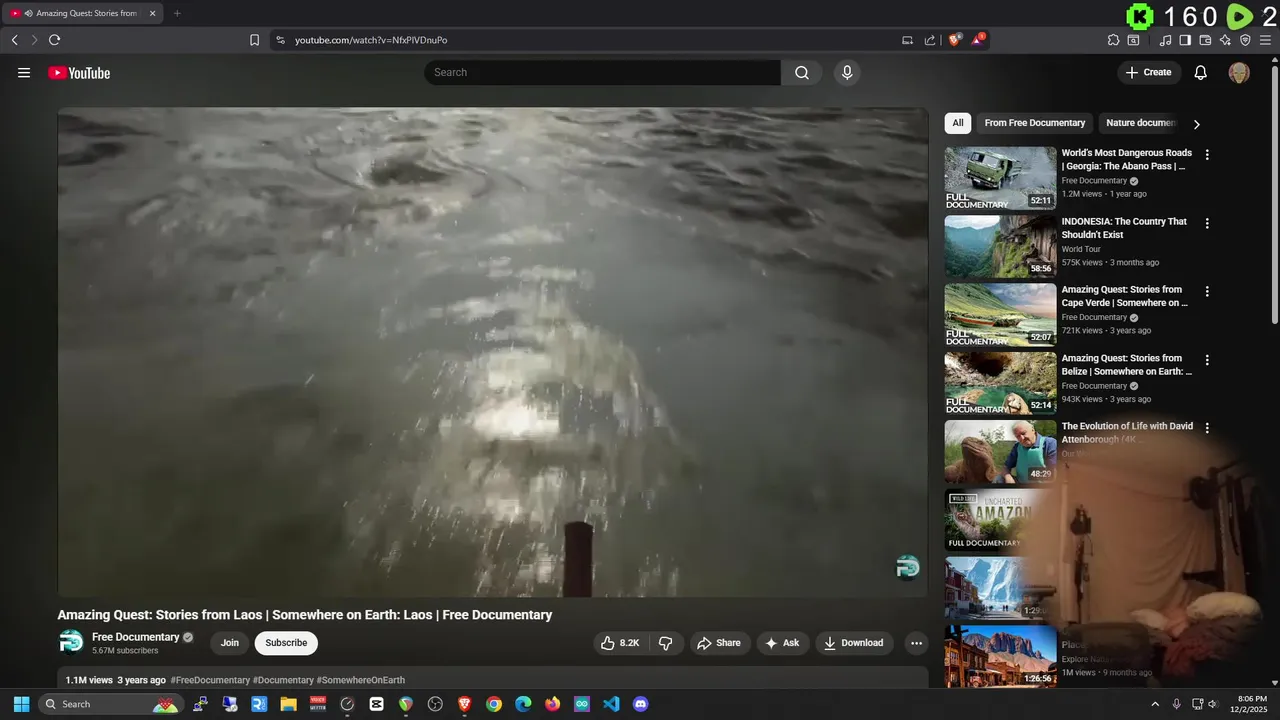This screenshot has height=720, width=1280.
Task: Focus the YouTube search field
Action: click(x=602, y=72)
